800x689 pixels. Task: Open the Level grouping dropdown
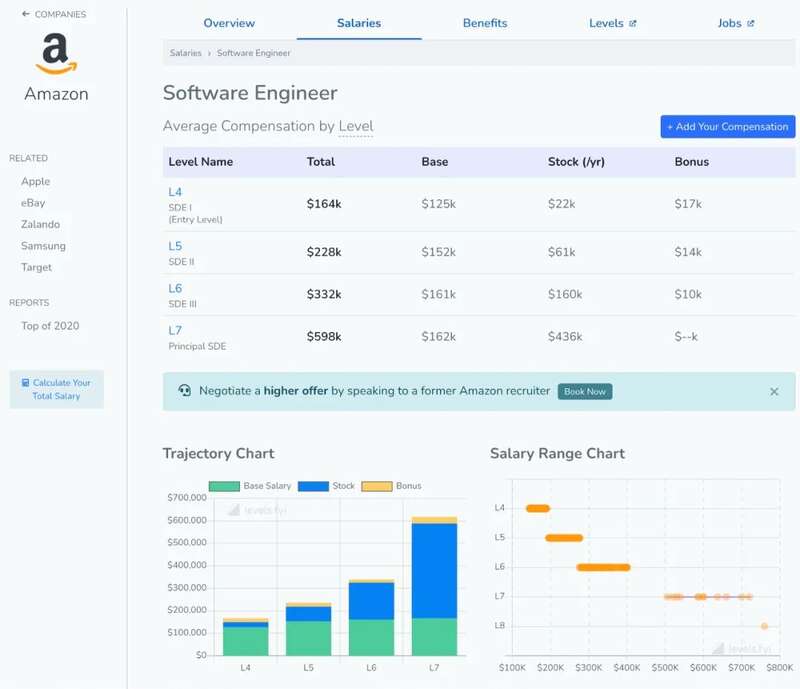[x=355, y=126]
